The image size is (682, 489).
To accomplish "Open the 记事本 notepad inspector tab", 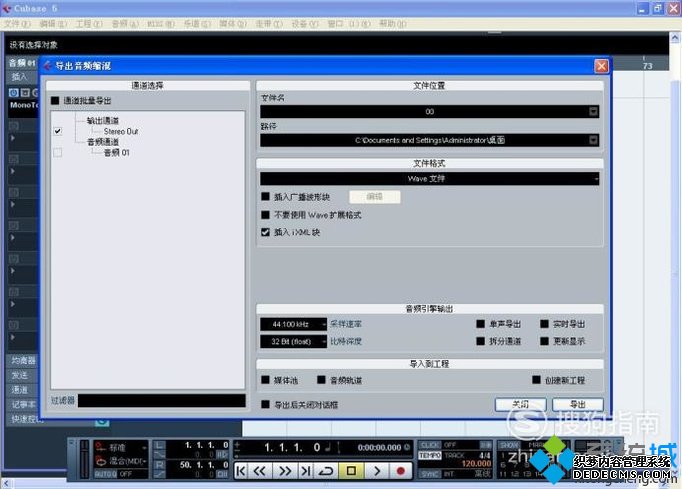I will [23, 405].
